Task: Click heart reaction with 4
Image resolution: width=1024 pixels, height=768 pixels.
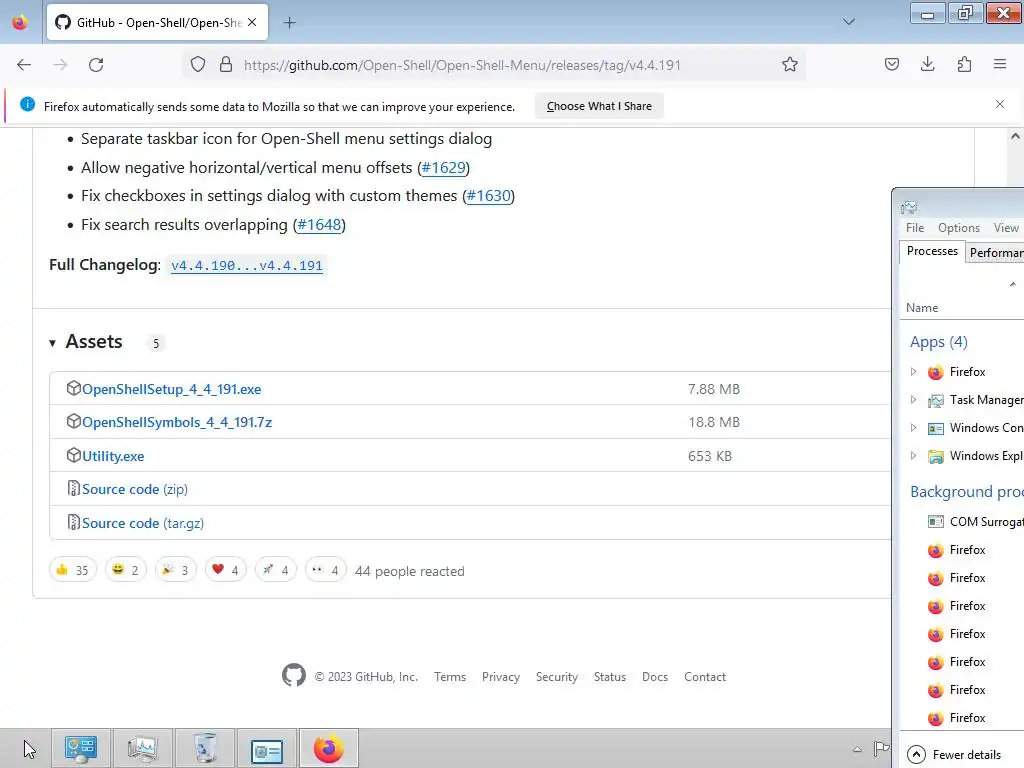Action: tap(225, 570)
